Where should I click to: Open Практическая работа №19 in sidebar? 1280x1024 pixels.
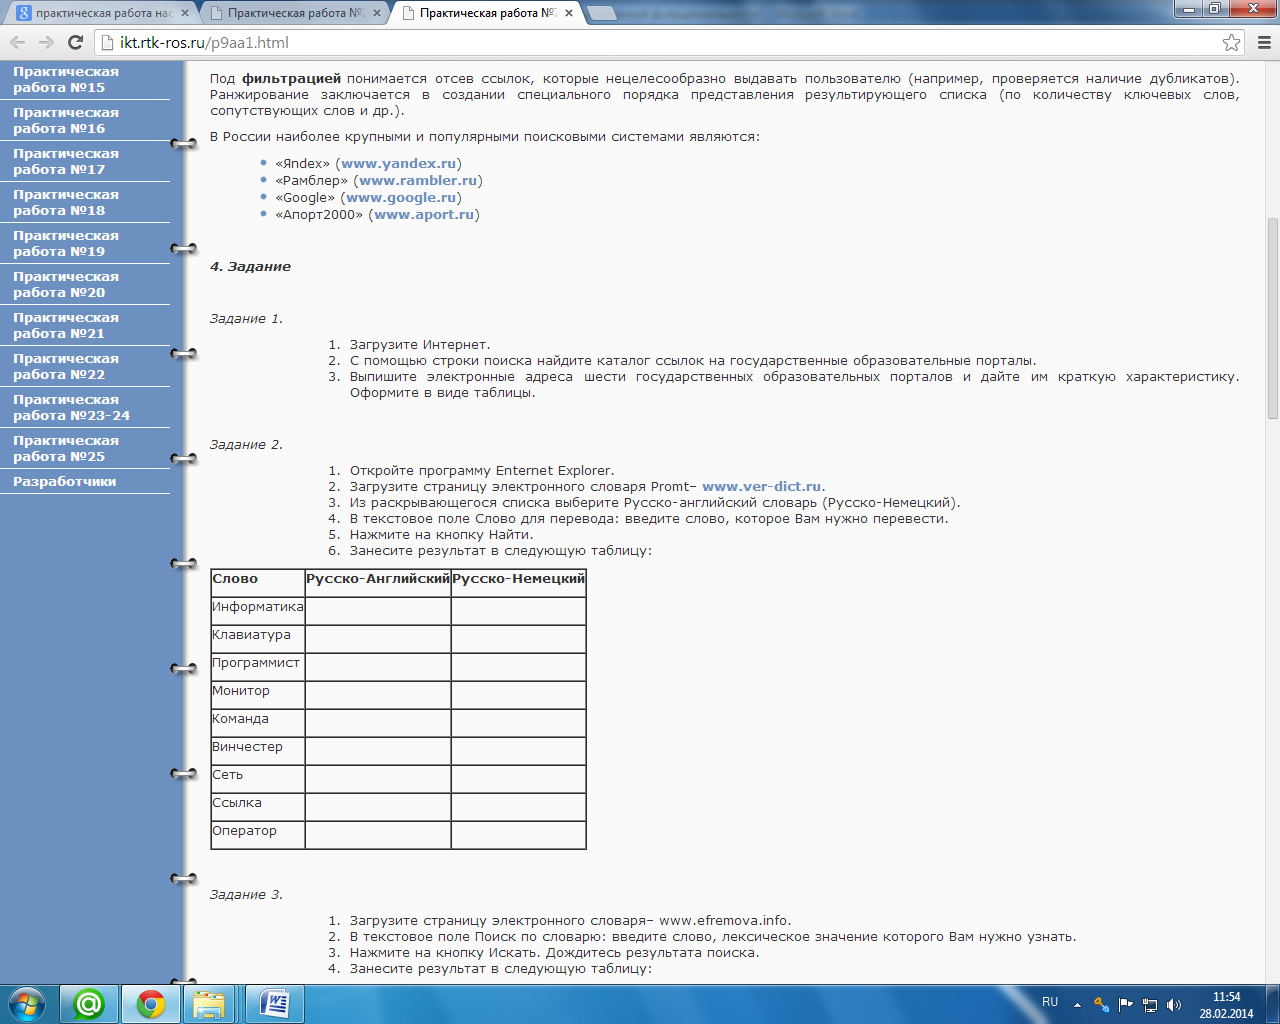pos(66,244)
